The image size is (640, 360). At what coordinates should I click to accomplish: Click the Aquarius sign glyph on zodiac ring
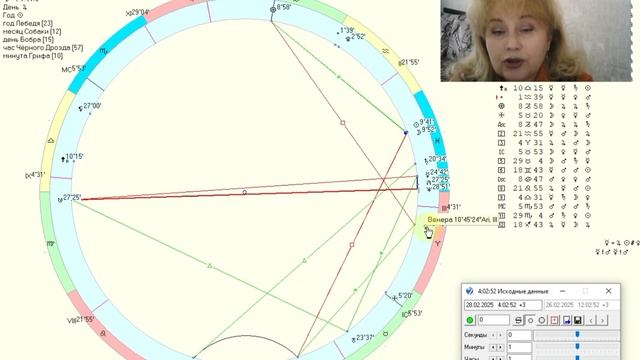tap(385, 51)
